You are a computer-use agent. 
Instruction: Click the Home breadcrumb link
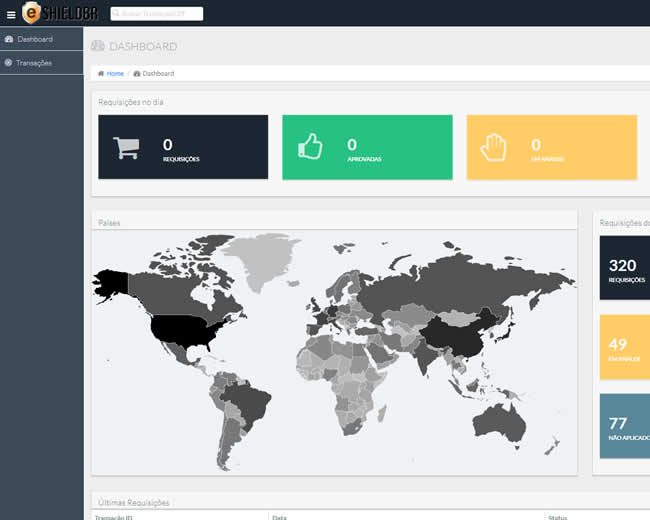(x=115, y=74)
